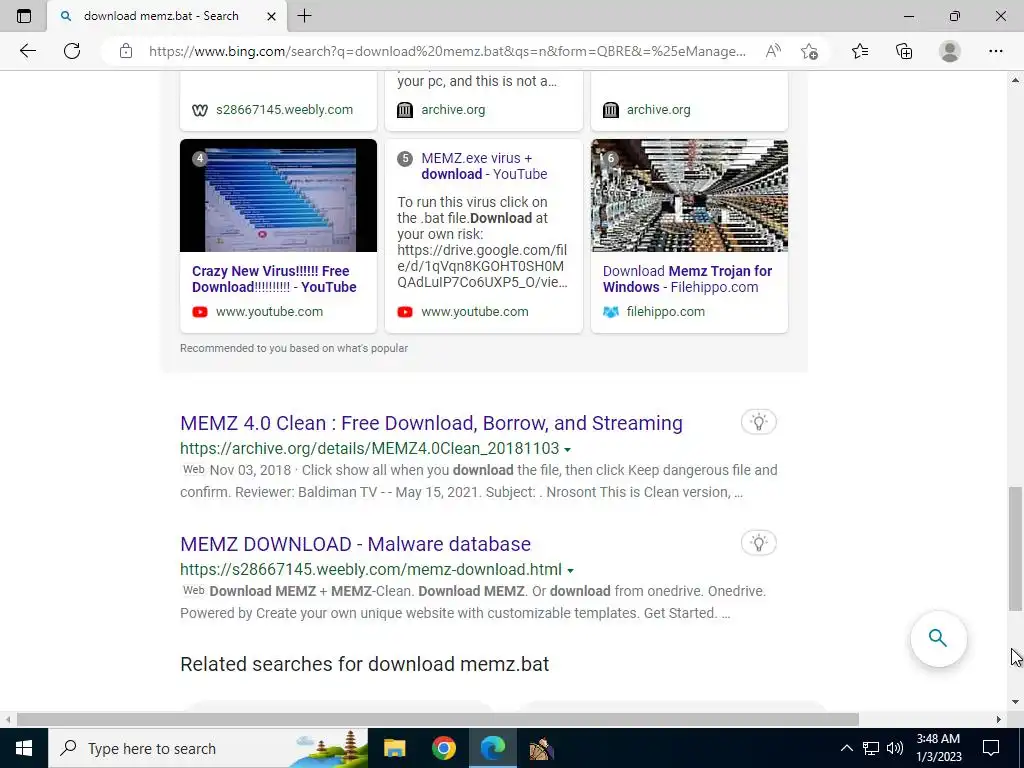The height and width of the screenshot is (768, 1024).
Task: Click the filehippo site icon
Action: [x=611, y=312]
